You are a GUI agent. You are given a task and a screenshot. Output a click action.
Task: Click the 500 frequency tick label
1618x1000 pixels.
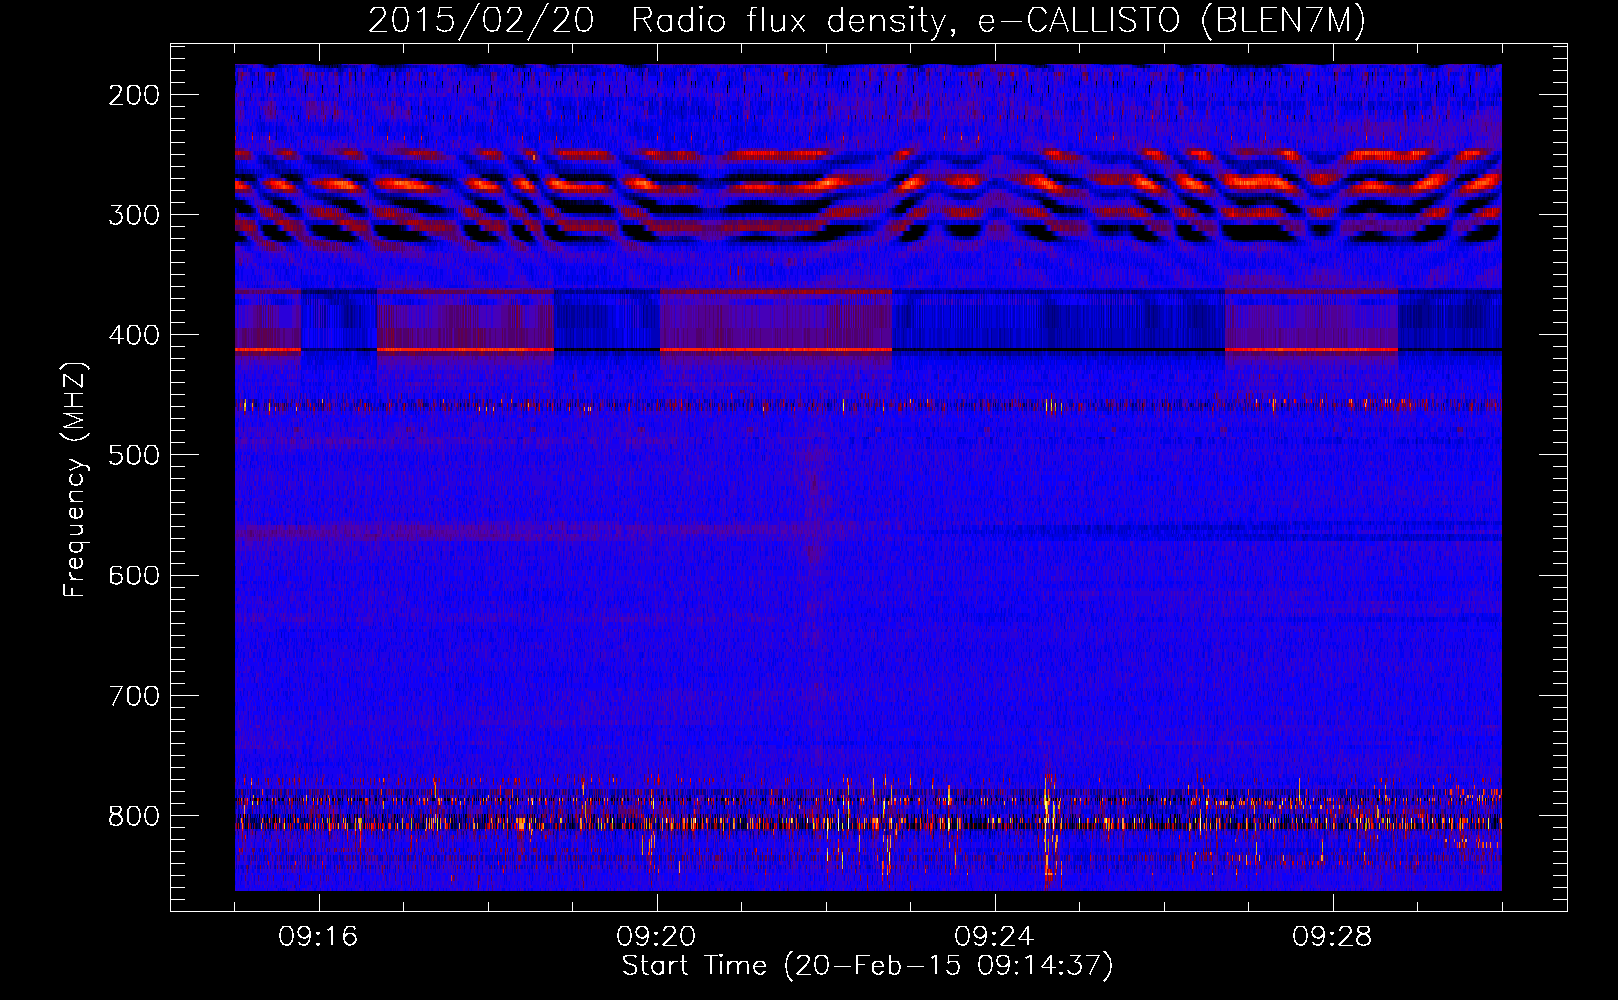134,455
